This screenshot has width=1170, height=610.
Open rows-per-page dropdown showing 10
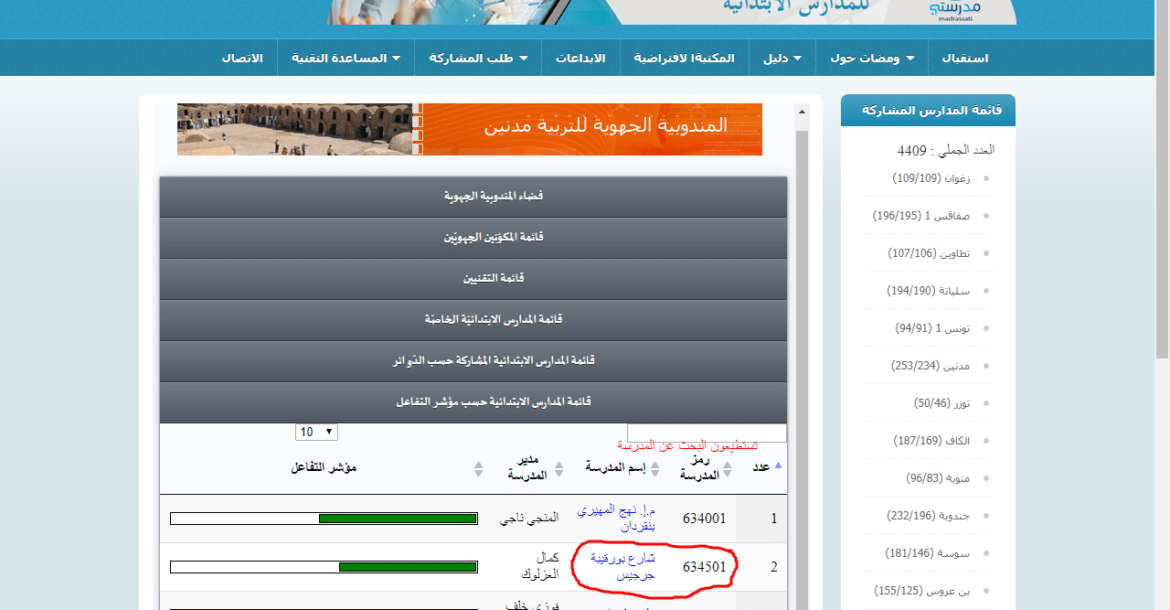click(316, 432)
